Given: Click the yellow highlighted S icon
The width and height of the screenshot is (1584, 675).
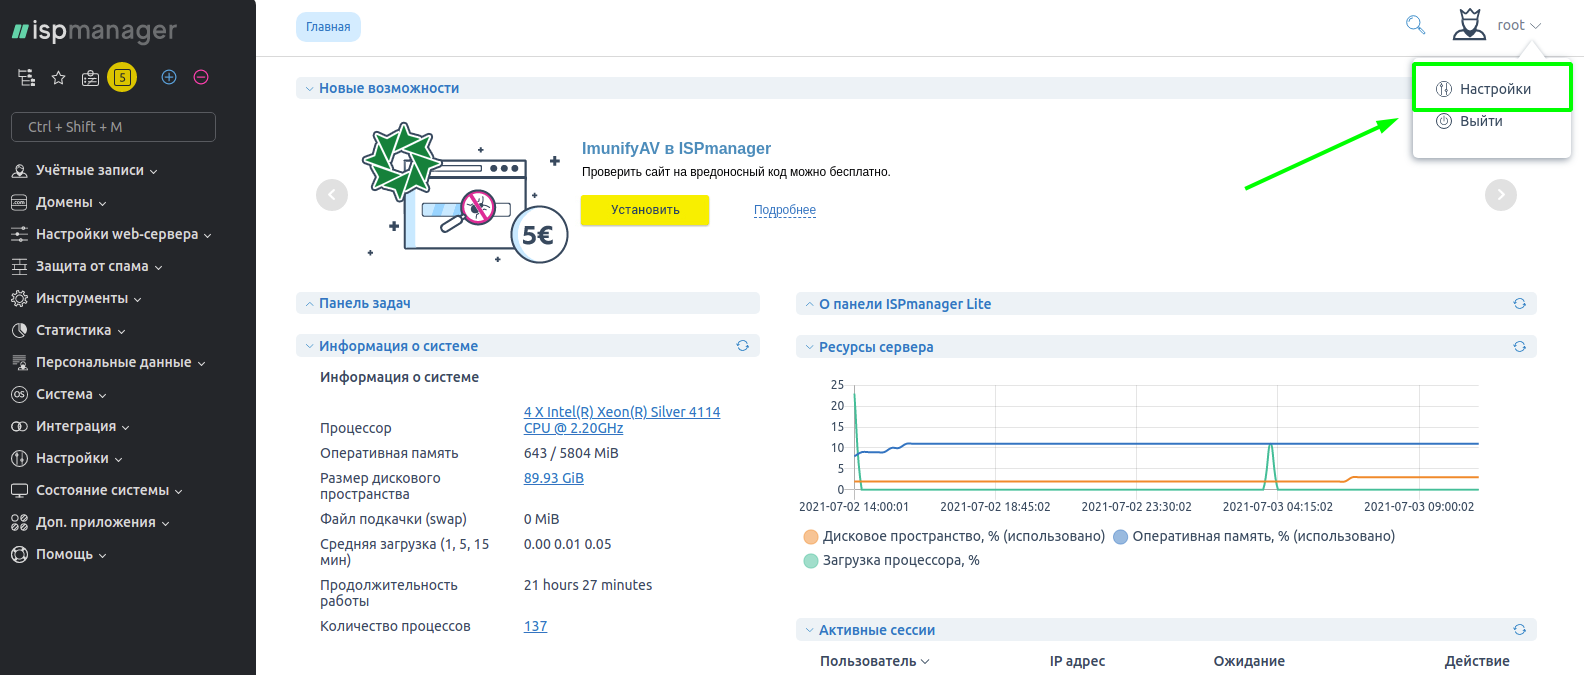Looking at the screenshot, I should pyautogui.click(x=122, y=77).
